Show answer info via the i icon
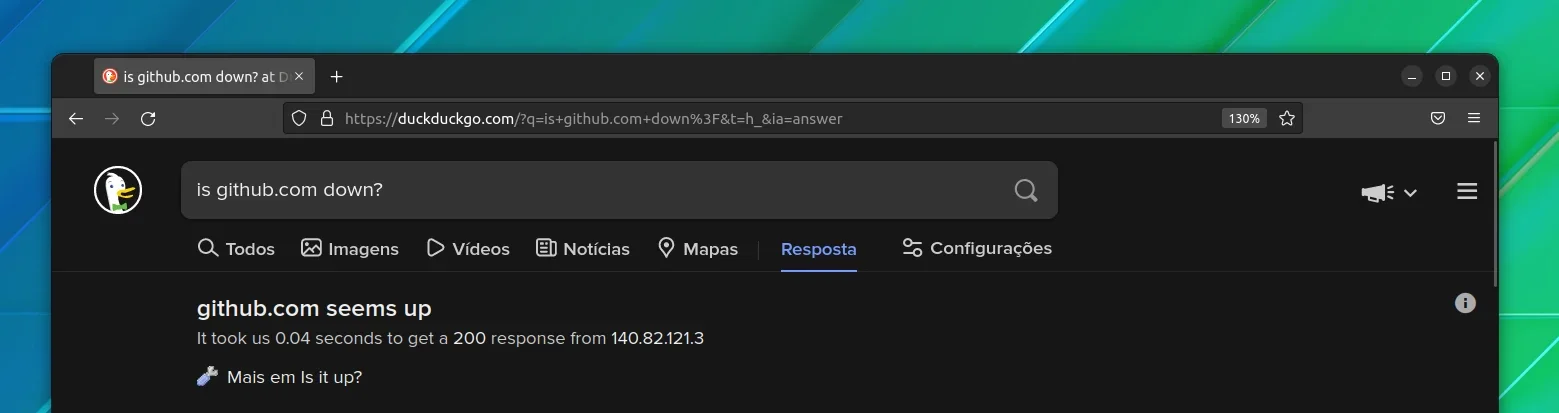The width and height of the screenshot is (1559, 413). 1465,303
